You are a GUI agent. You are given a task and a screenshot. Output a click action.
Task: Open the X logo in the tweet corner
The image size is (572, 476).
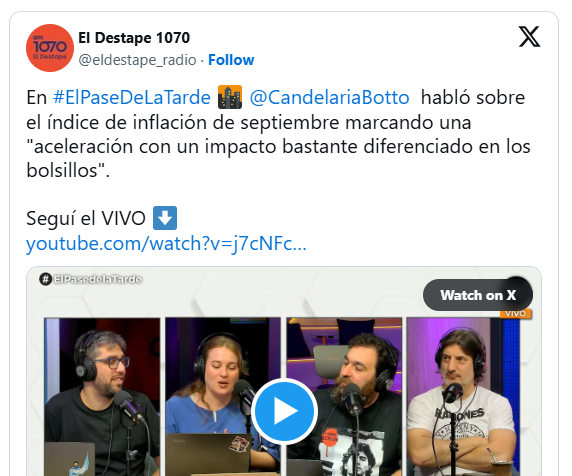point(529,36)
